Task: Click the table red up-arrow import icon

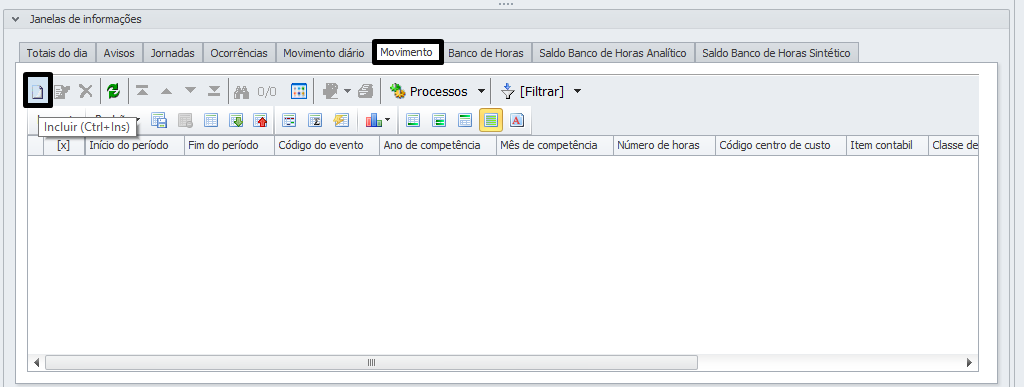Action: 261,120
